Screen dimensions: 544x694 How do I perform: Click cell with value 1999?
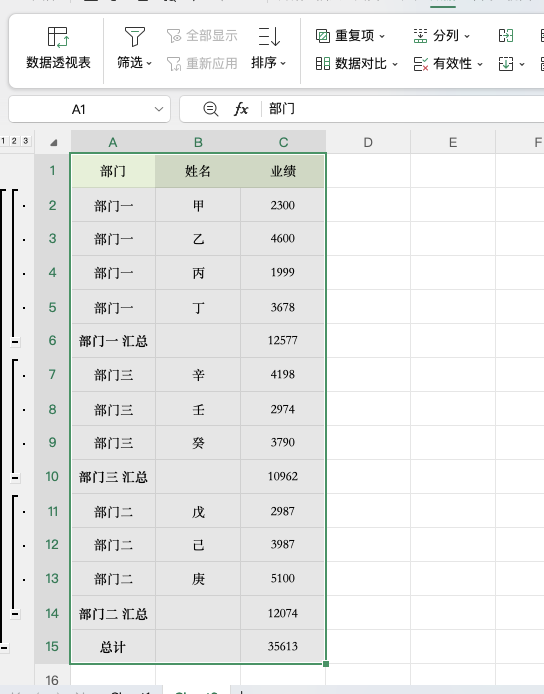(x=283, y=273)
